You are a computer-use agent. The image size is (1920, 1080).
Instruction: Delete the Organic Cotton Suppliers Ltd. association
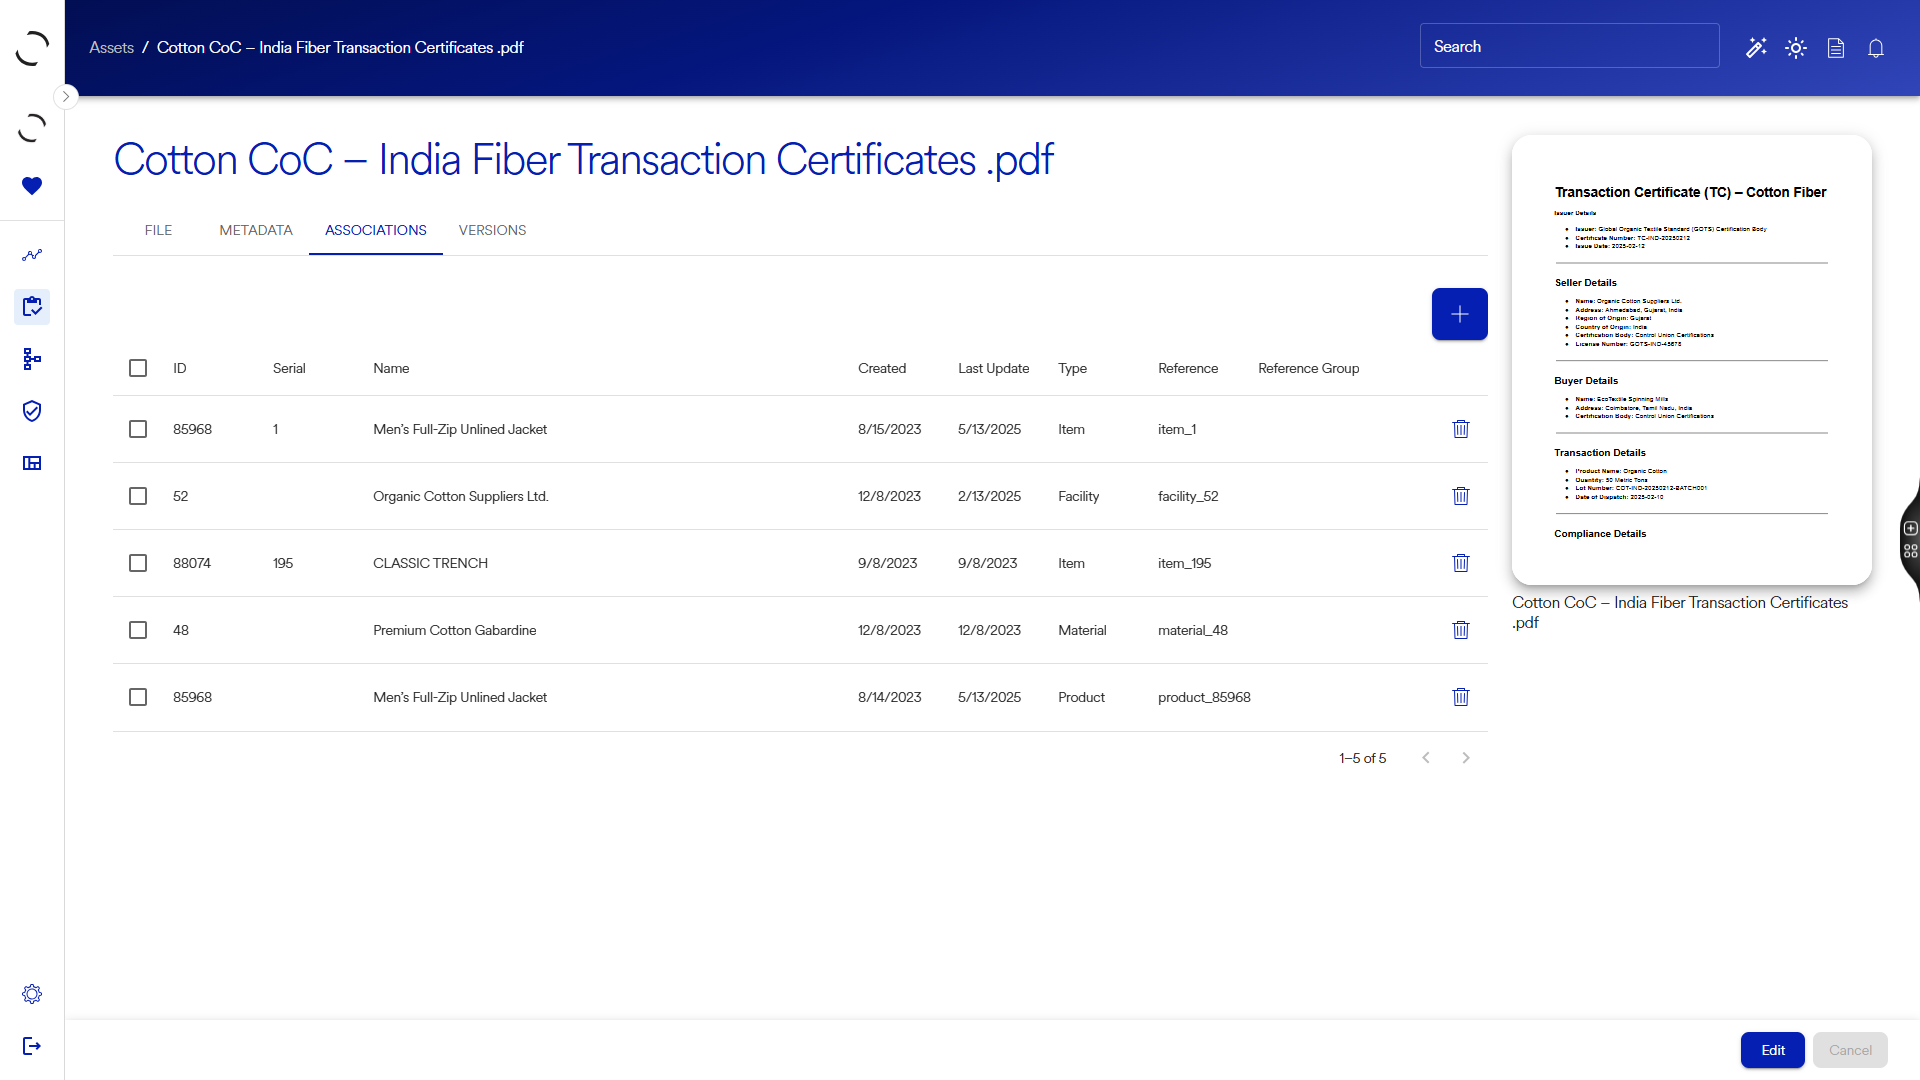(x=1460, y=496)
